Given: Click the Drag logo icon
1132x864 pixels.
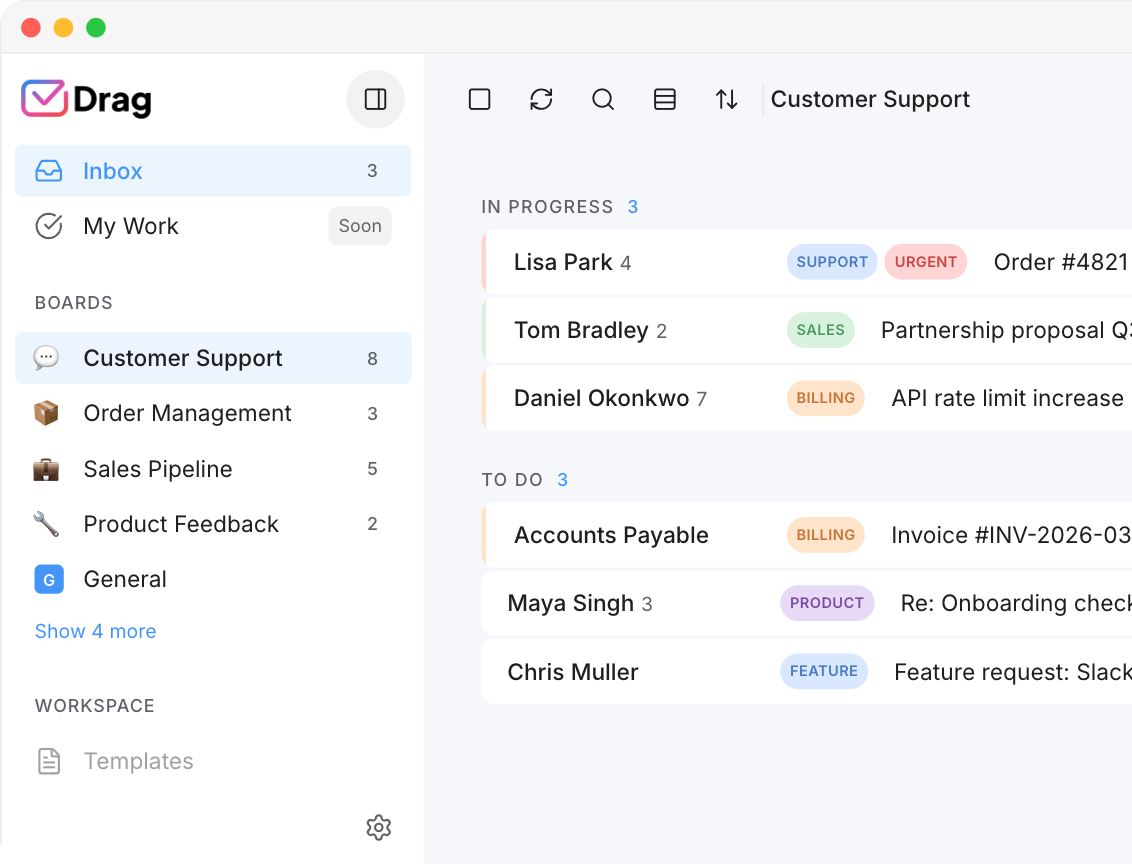Looking at the screenshot, I should pyautogui.click(x=44, y=98).
